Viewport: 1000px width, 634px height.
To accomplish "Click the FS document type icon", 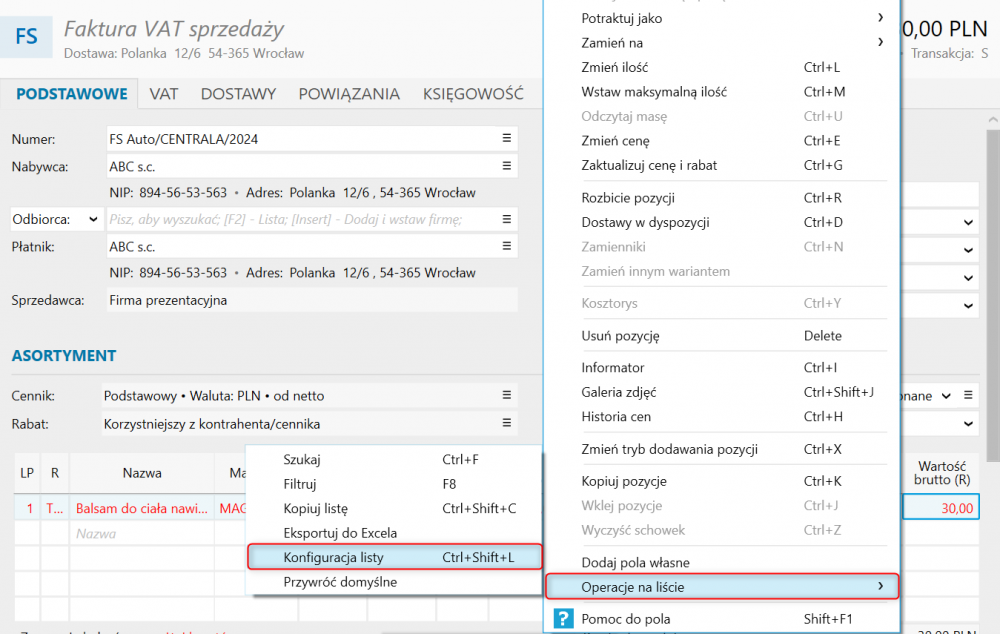I will (27, 37).
